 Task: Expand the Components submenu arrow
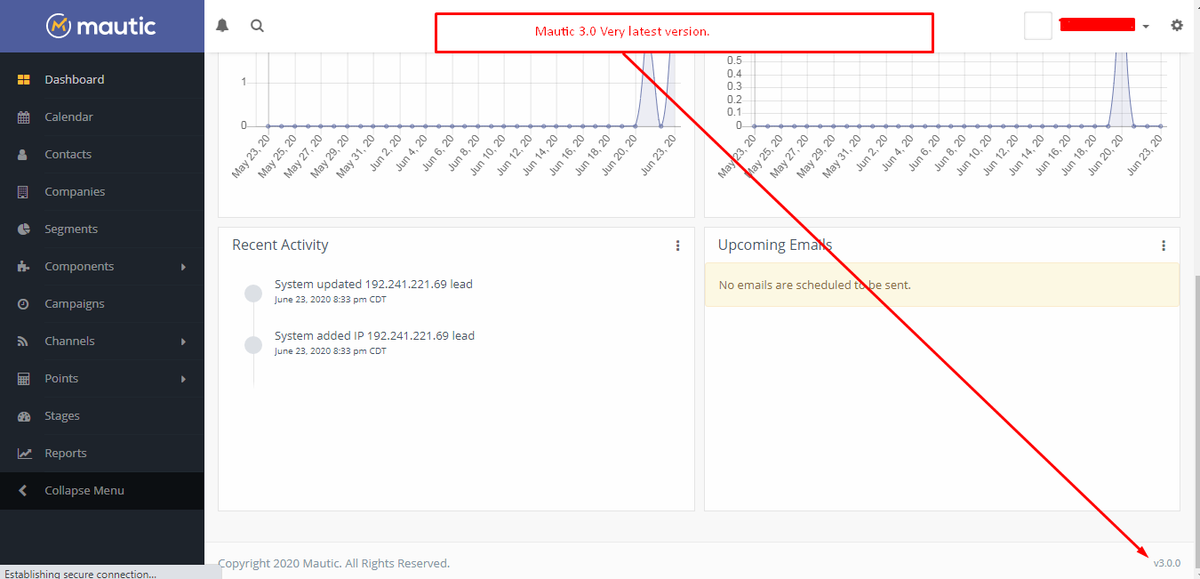pos(183,267)
